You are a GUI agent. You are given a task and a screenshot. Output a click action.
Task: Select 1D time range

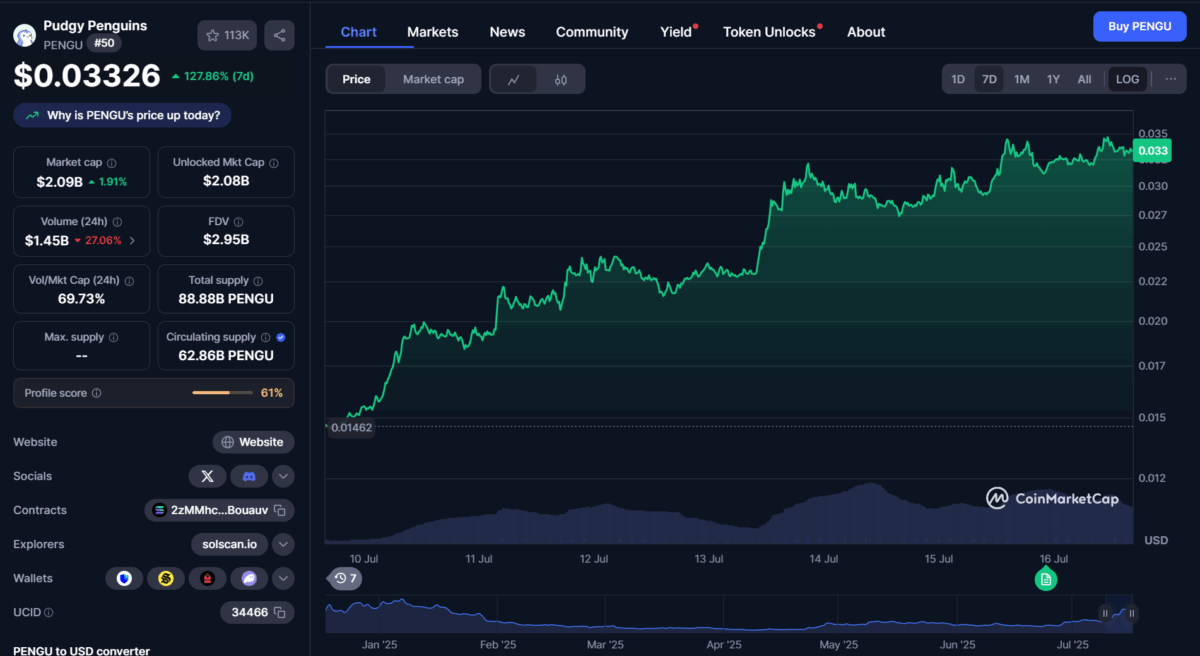pyautogui.click(x=958, y=79)
